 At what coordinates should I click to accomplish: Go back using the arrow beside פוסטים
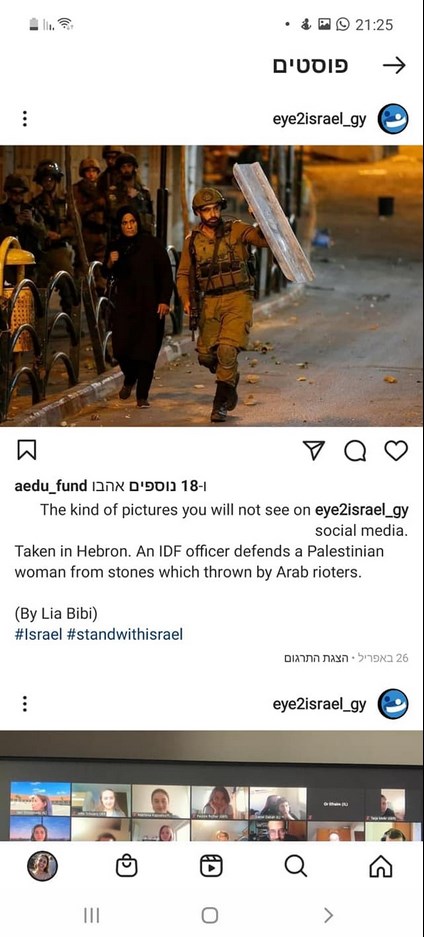[394, 65]
